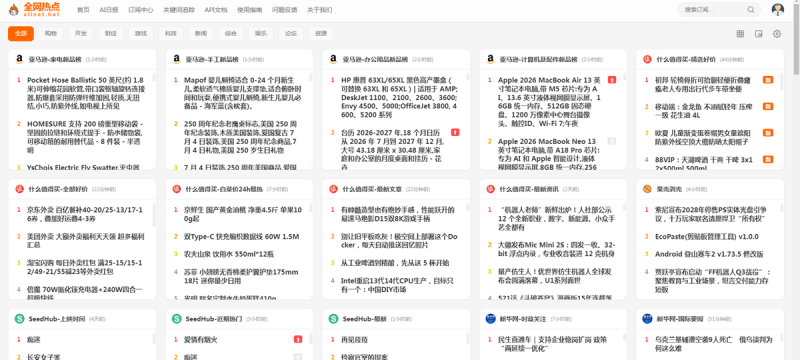Viewport: 800px width, 360px height.
Task: Open Mapof 婴儿躺椅 listing
Action: coord(242,93)
